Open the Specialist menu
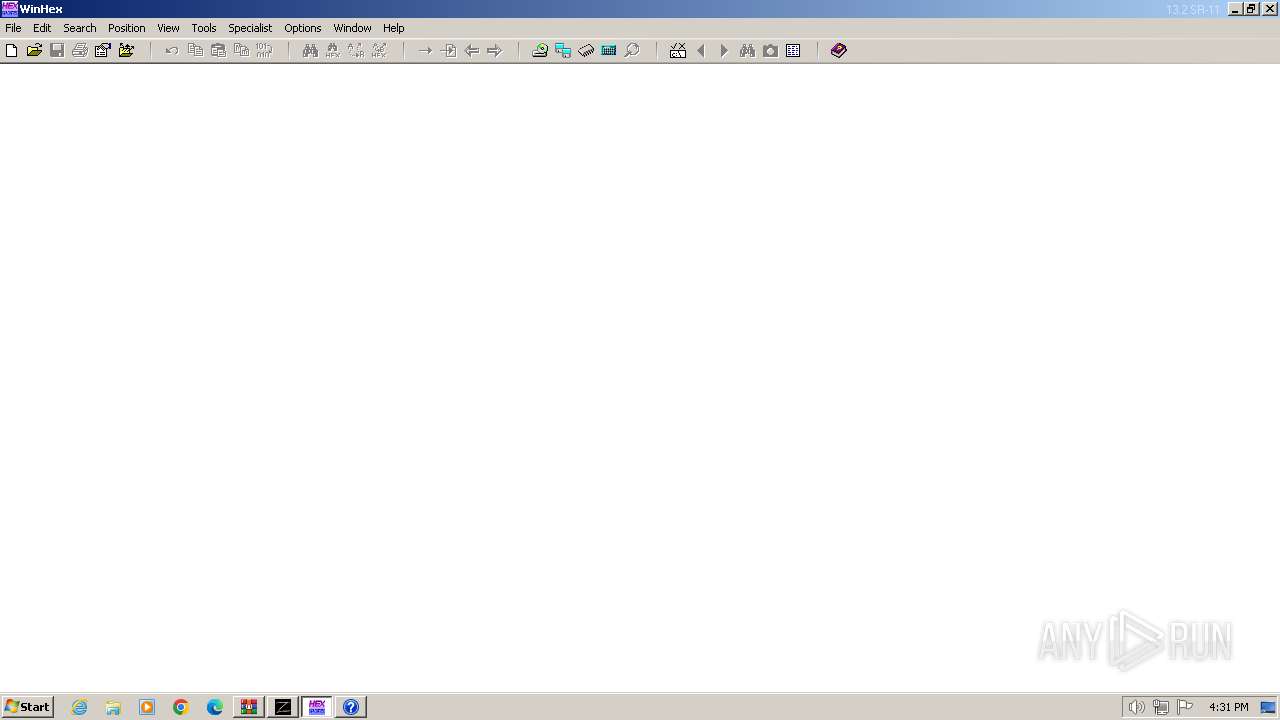The image size is (1280, 720). coord(250,28)
